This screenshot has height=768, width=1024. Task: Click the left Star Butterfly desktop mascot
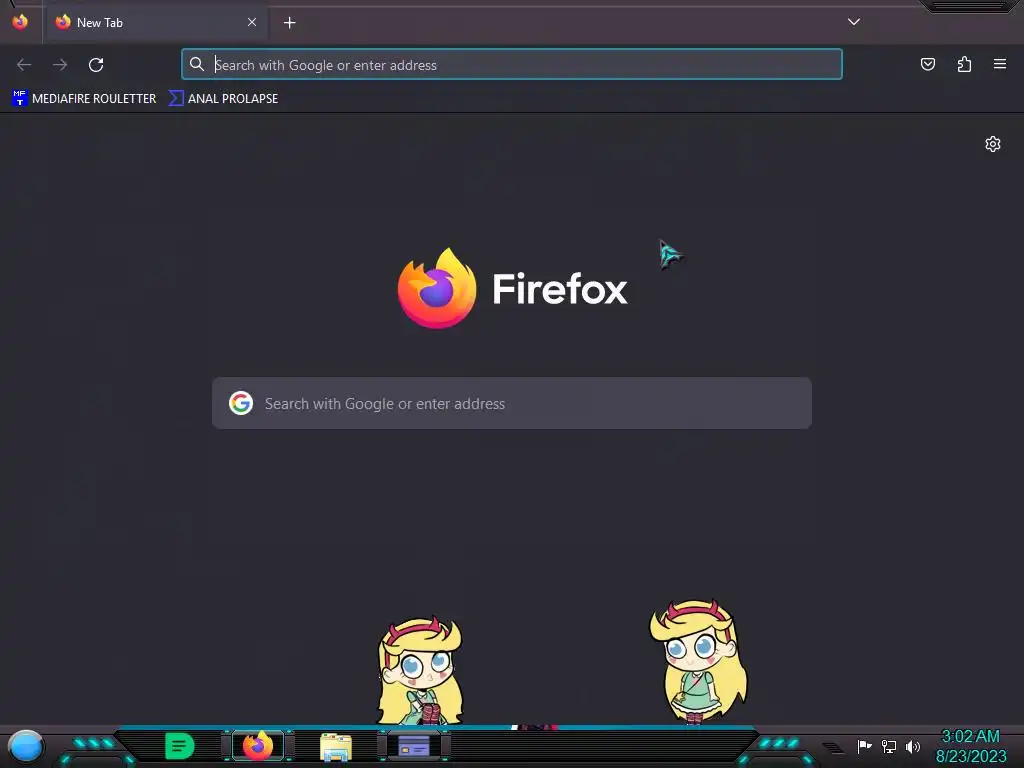(420, 671)
